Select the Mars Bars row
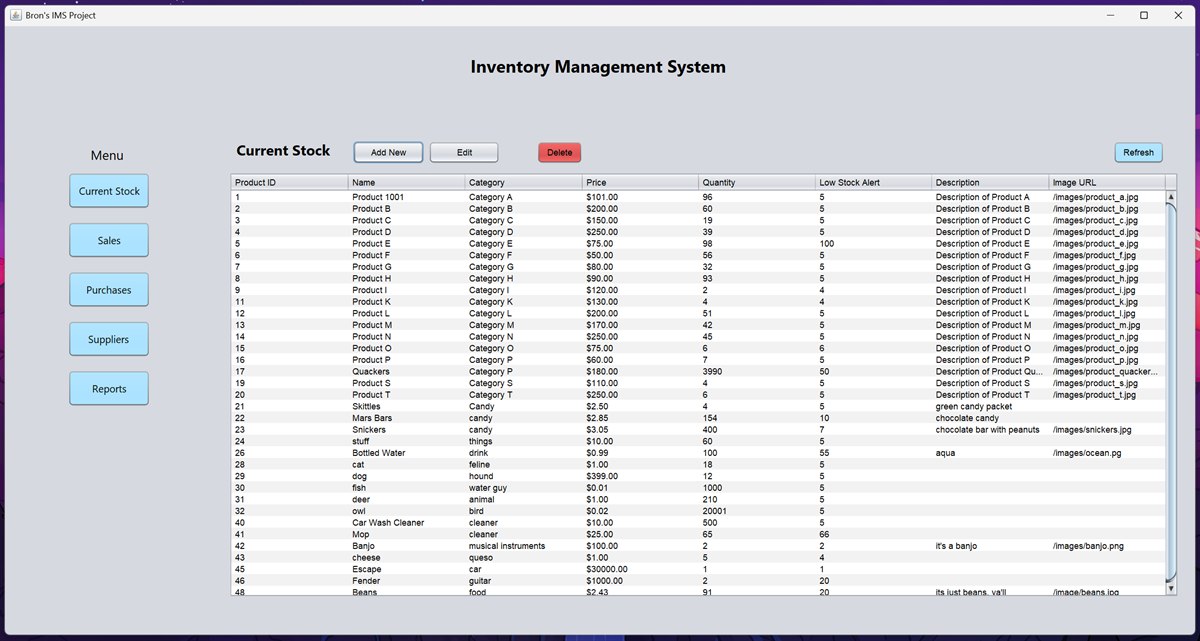Image resolution: width=1200 pixels, height=641 pixels. [x=698, y=418]
